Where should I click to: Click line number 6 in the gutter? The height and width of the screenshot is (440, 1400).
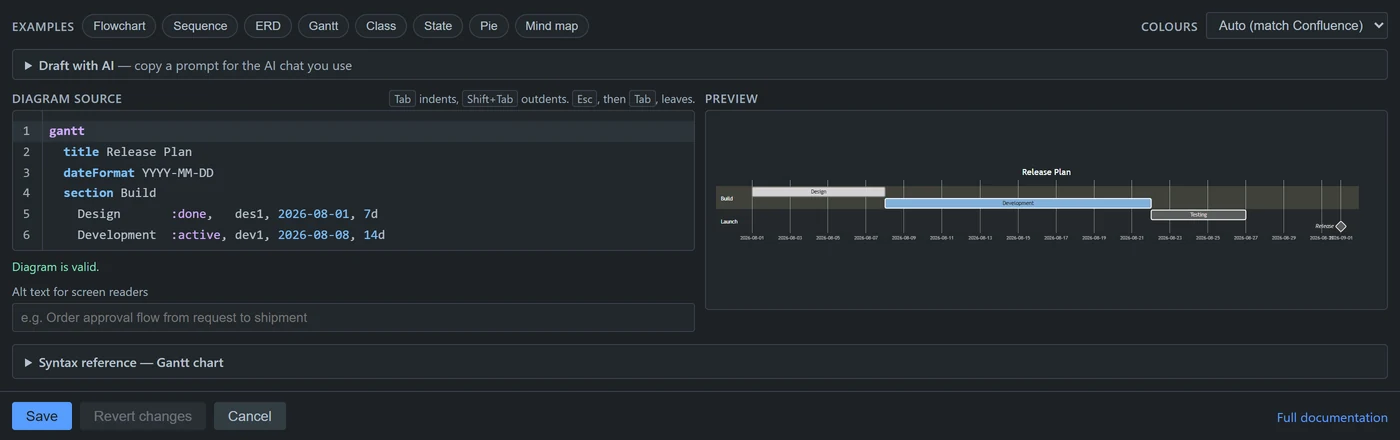[x=26, y=235]
